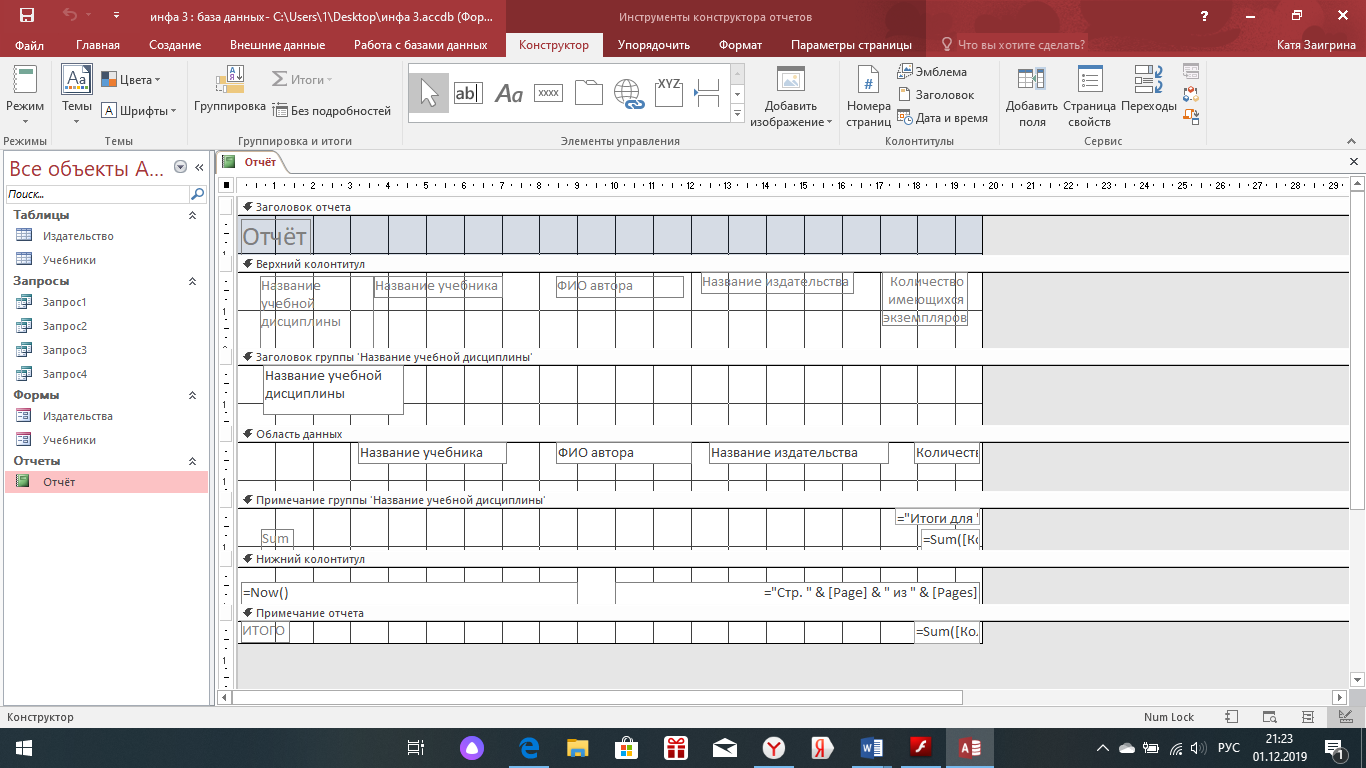
Task: Click the navigation pane search field
Action: click(x=98, y=195)
